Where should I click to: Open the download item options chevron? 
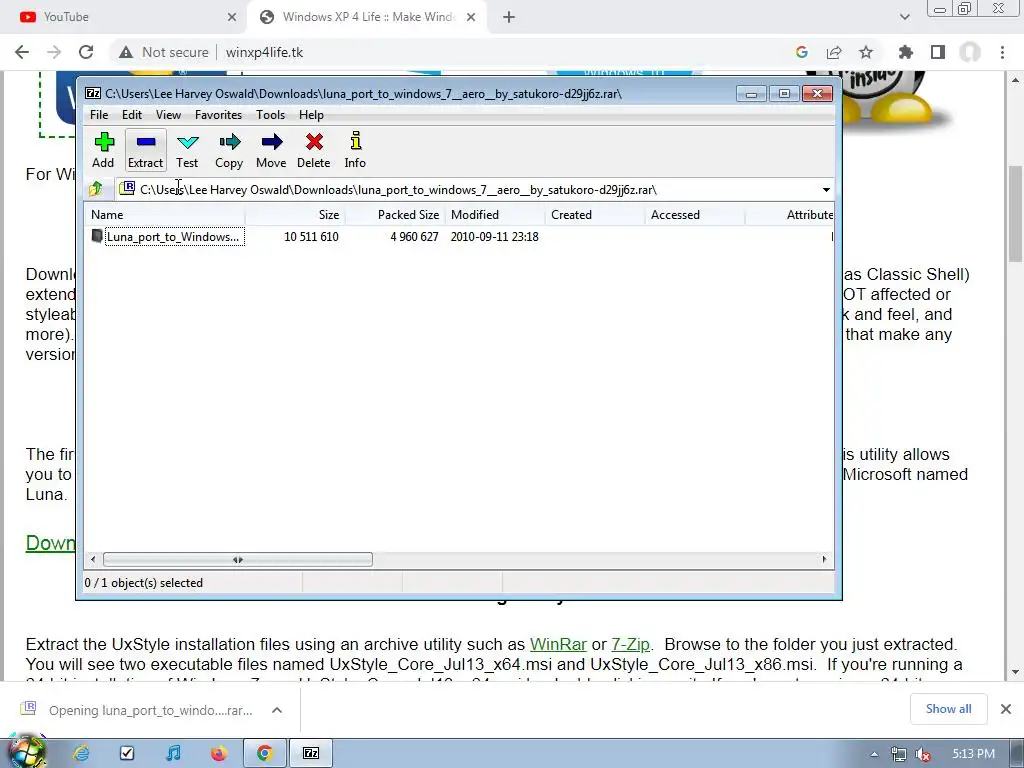(277, 710)
